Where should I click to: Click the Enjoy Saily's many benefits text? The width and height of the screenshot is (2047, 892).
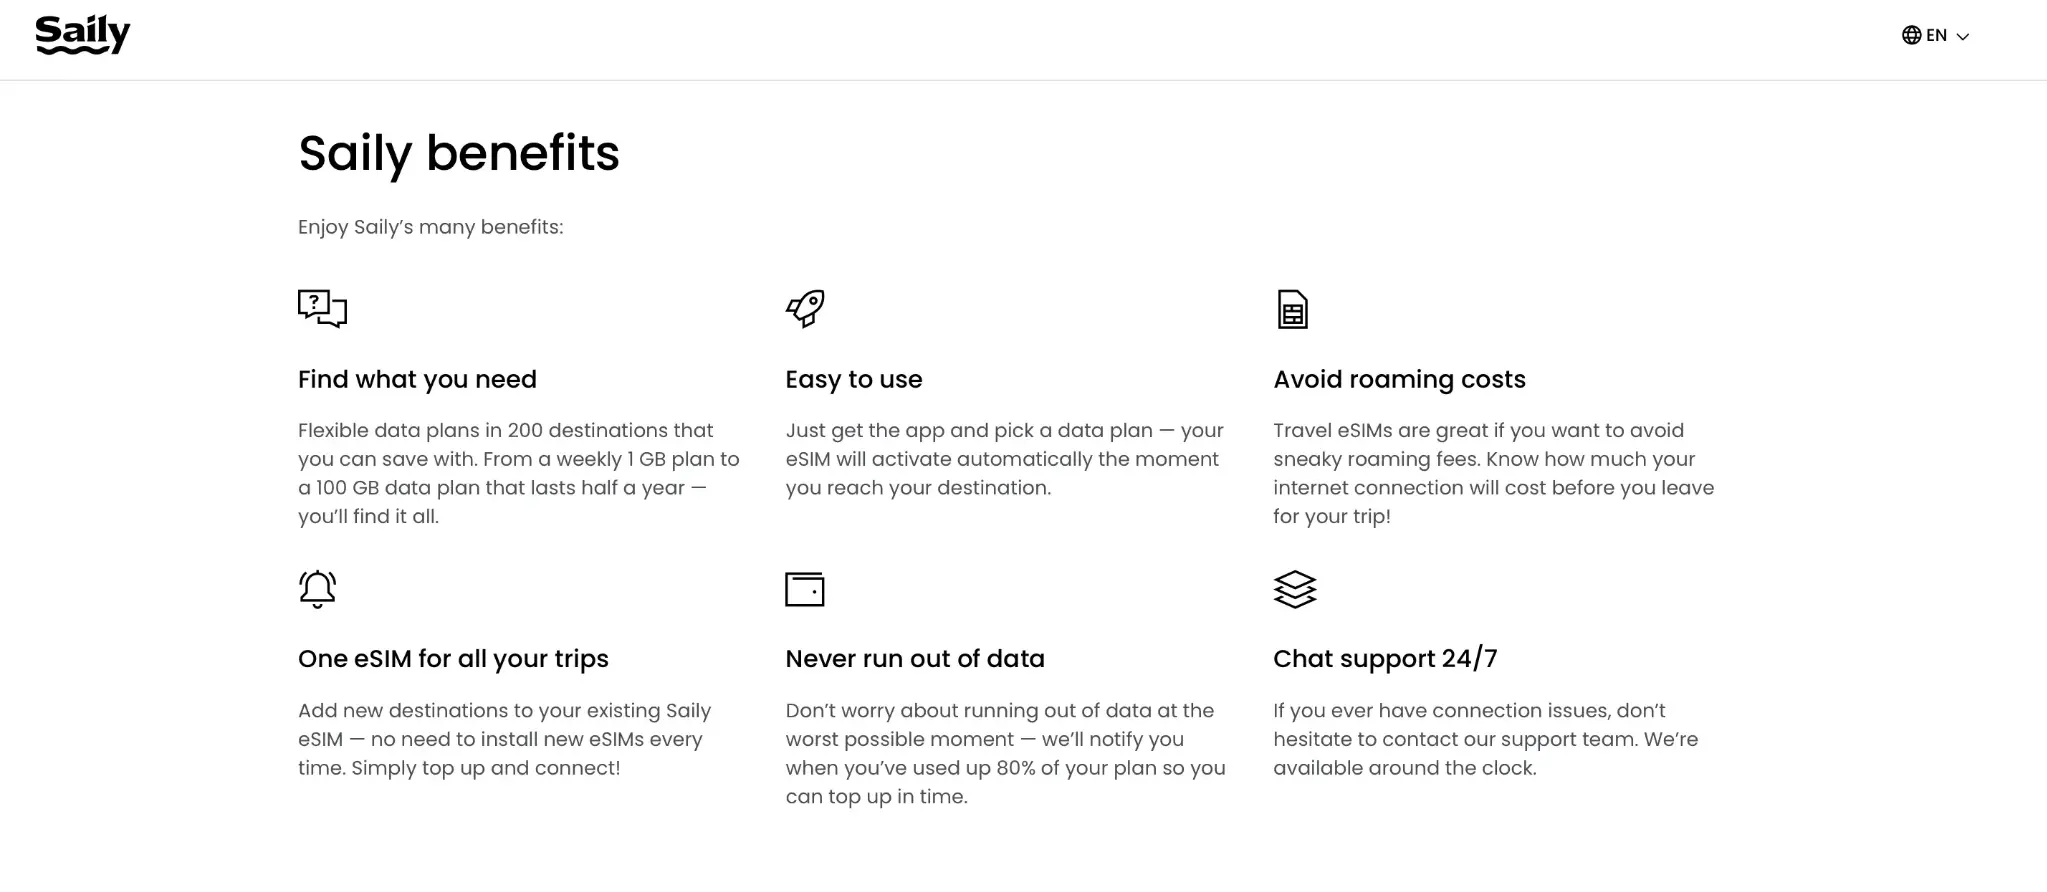[x=430, y=227]
